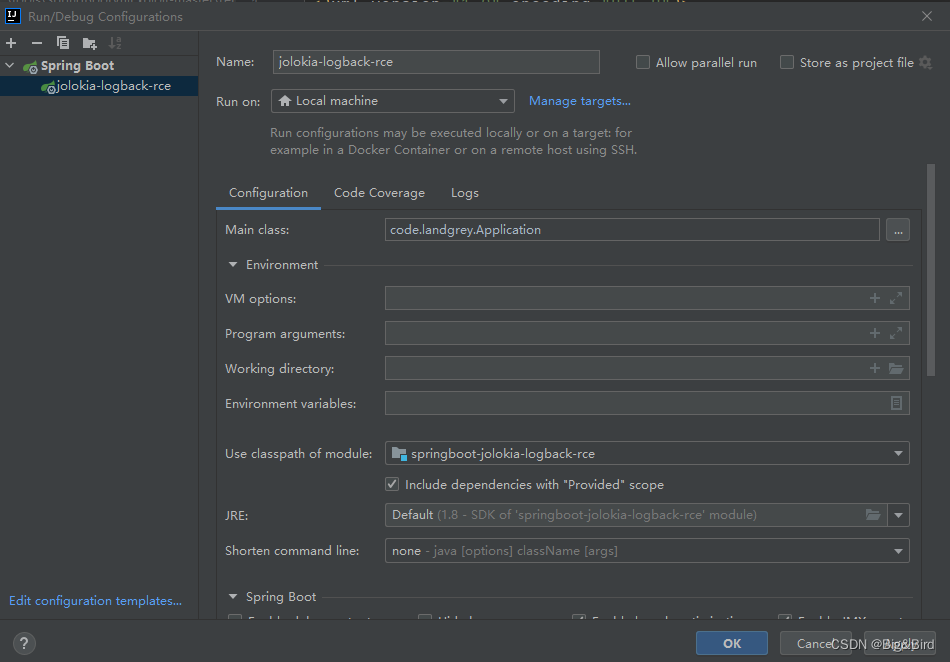Browse folder for JRE path
Screen dimensions: 950x662
873,515
